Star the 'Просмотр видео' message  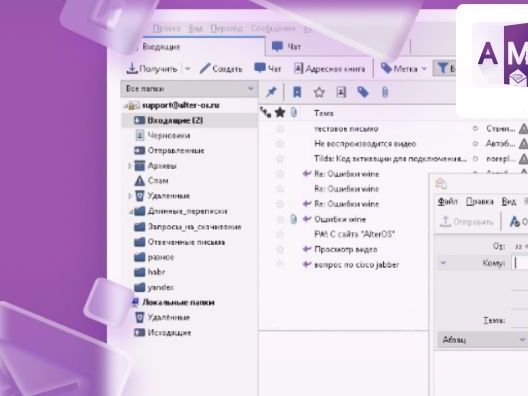point(280,250)
